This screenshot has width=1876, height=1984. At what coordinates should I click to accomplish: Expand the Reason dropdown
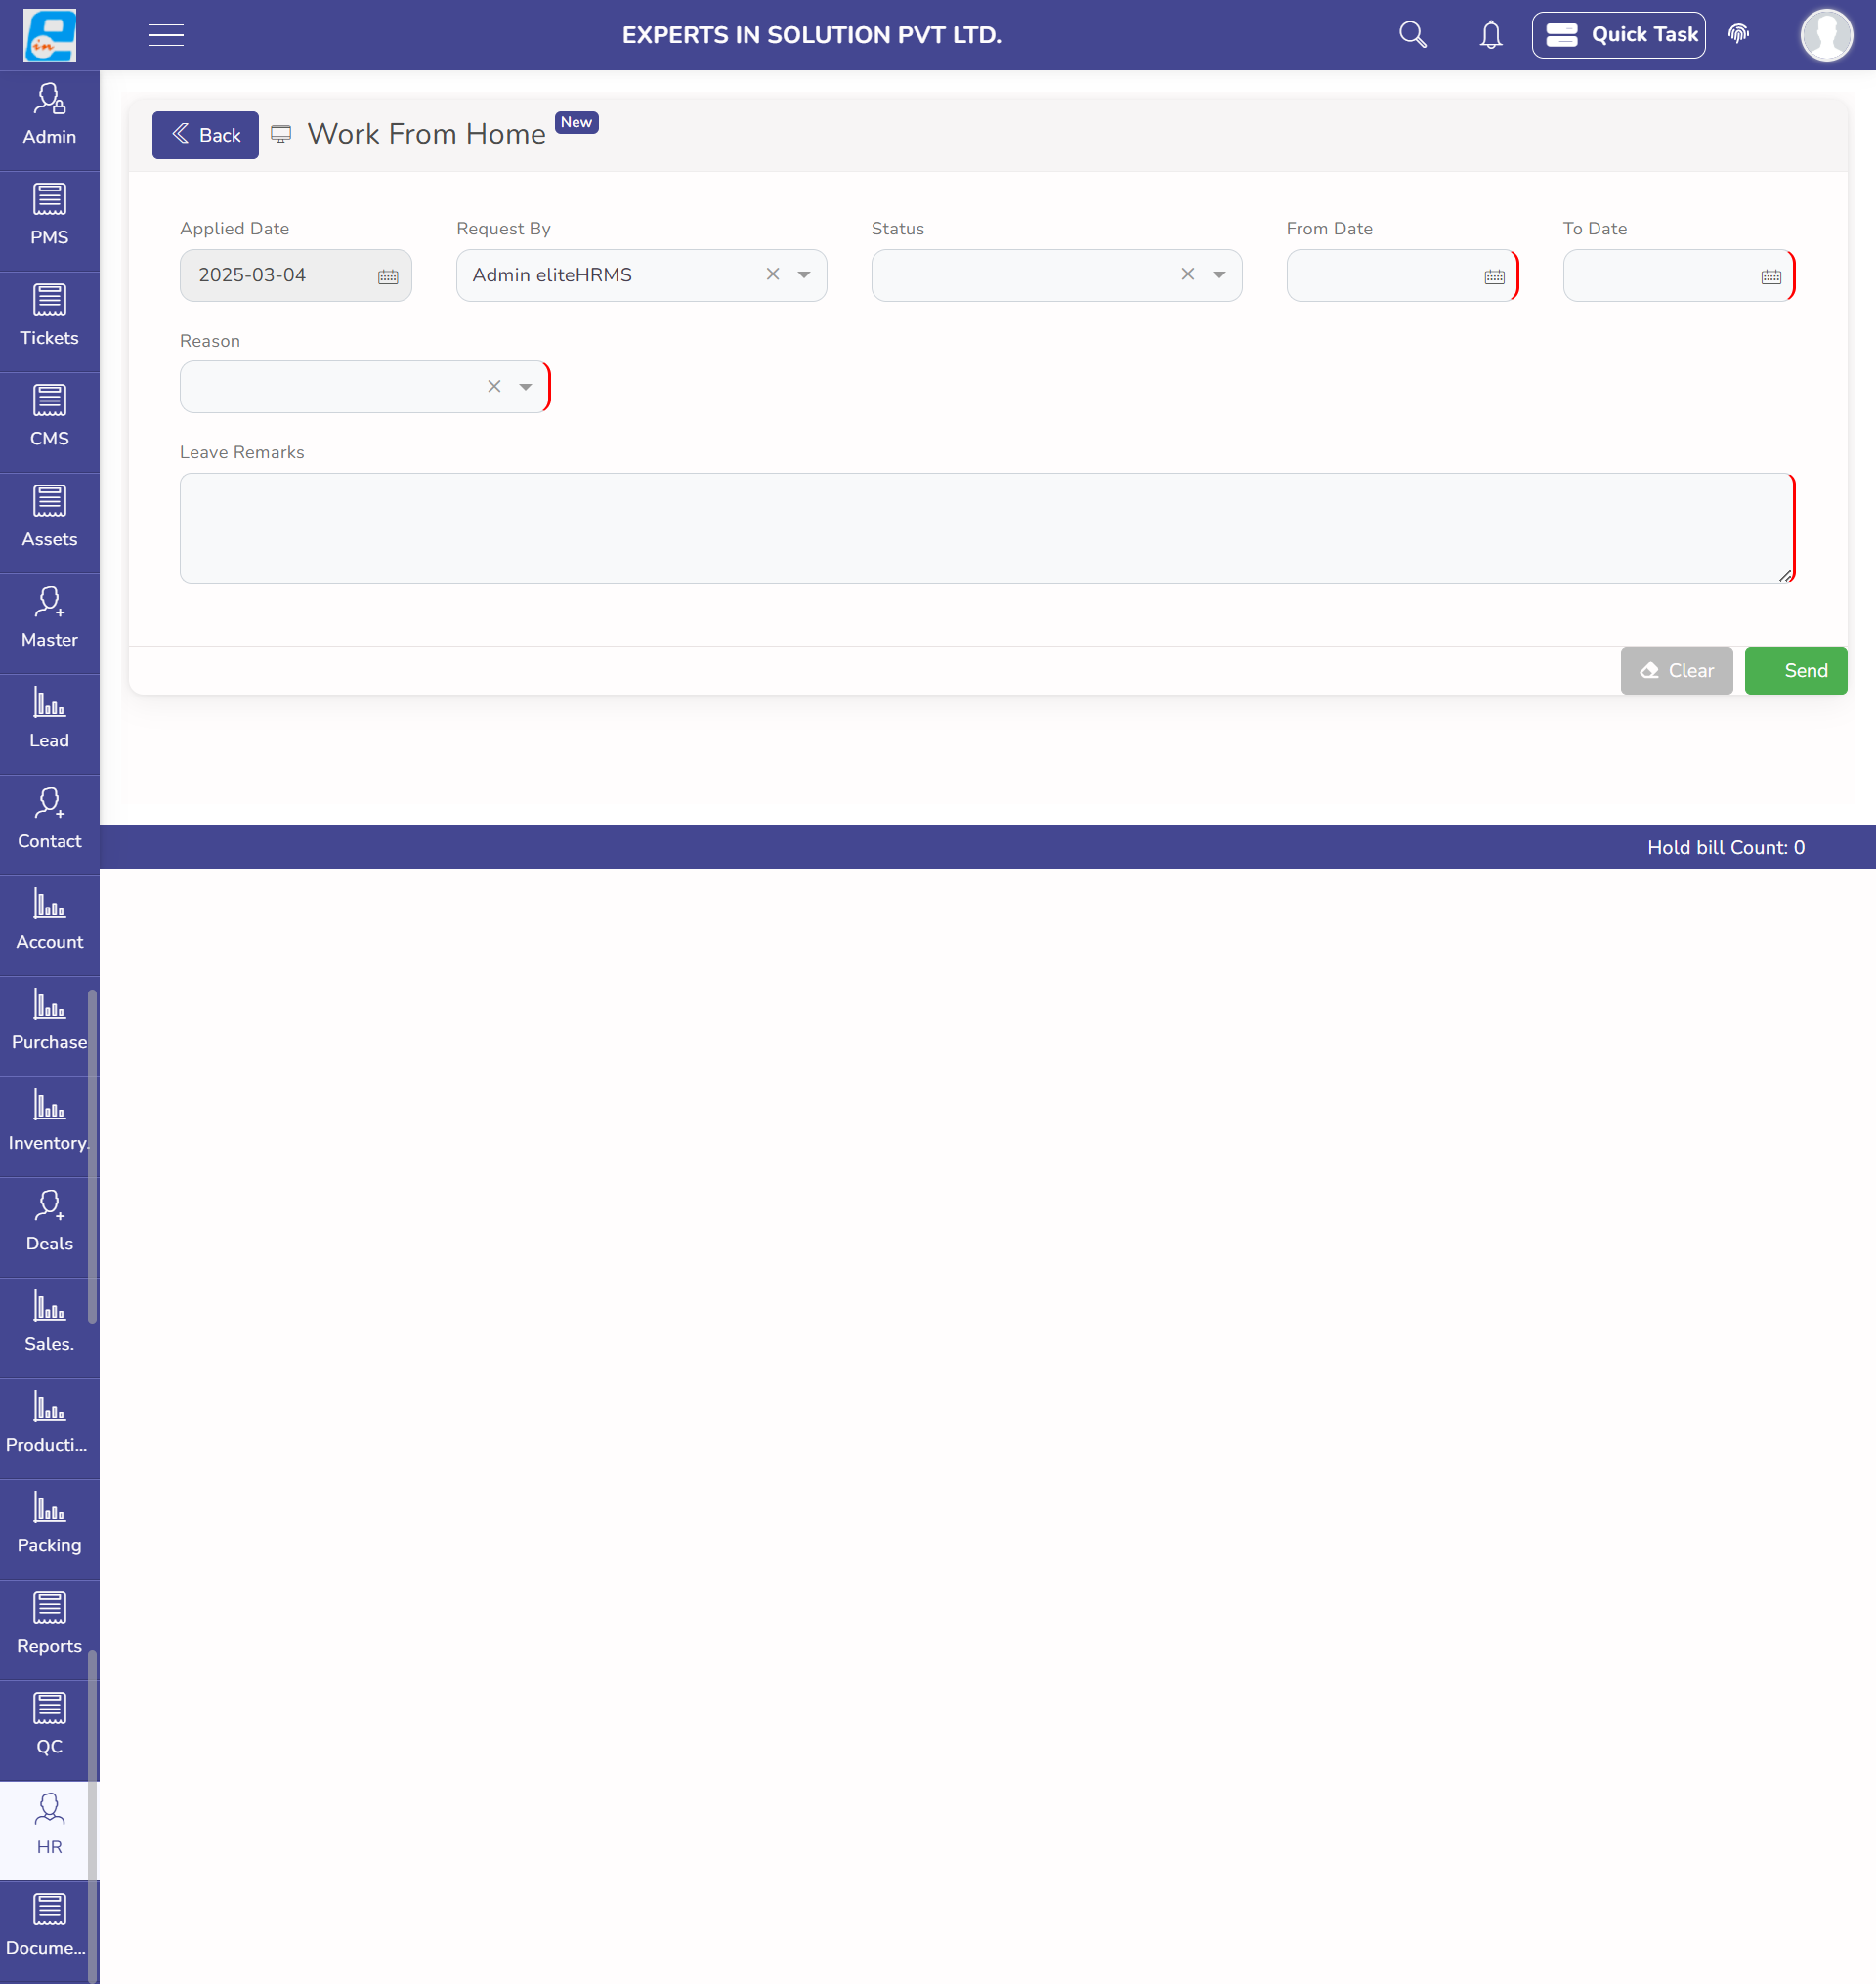[x=525, y=387]
